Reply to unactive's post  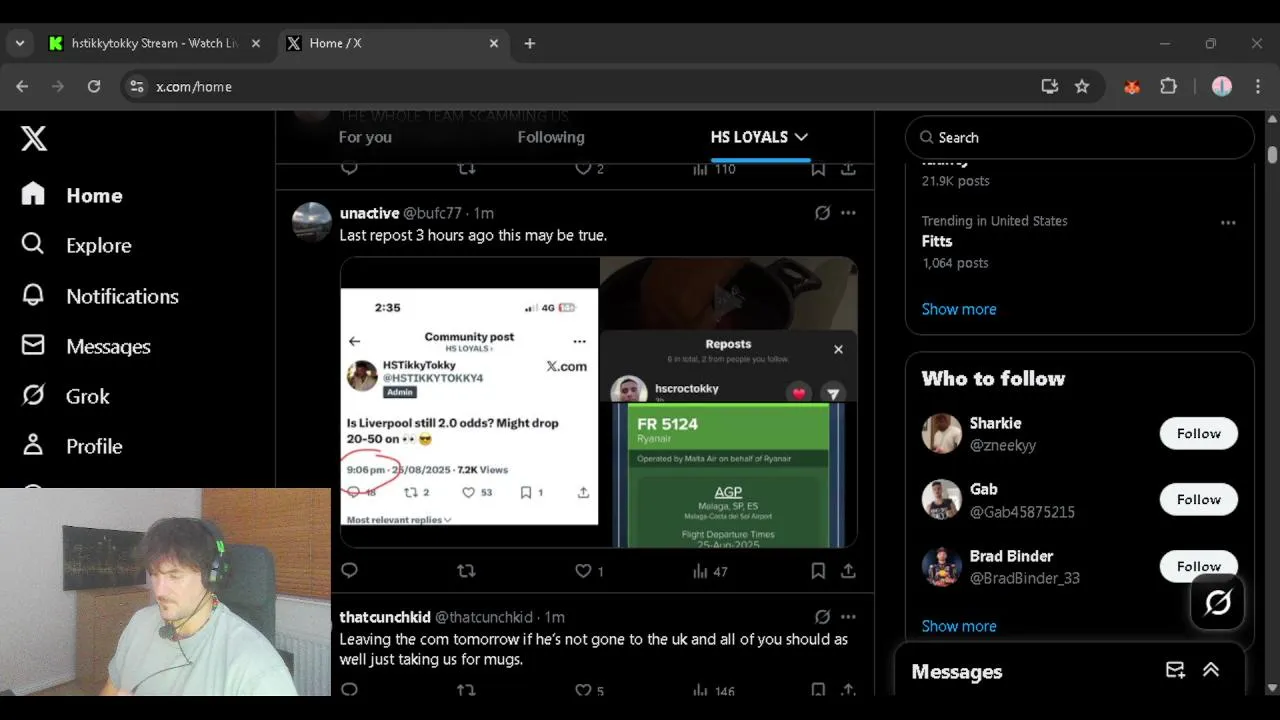(x=349, y=570)
